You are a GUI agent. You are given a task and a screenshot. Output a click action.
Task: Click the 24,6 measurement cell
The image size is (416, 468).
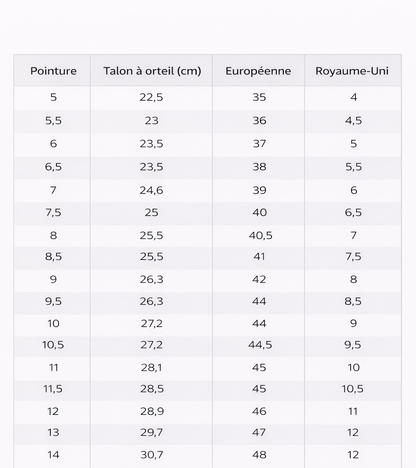point(151,190)
